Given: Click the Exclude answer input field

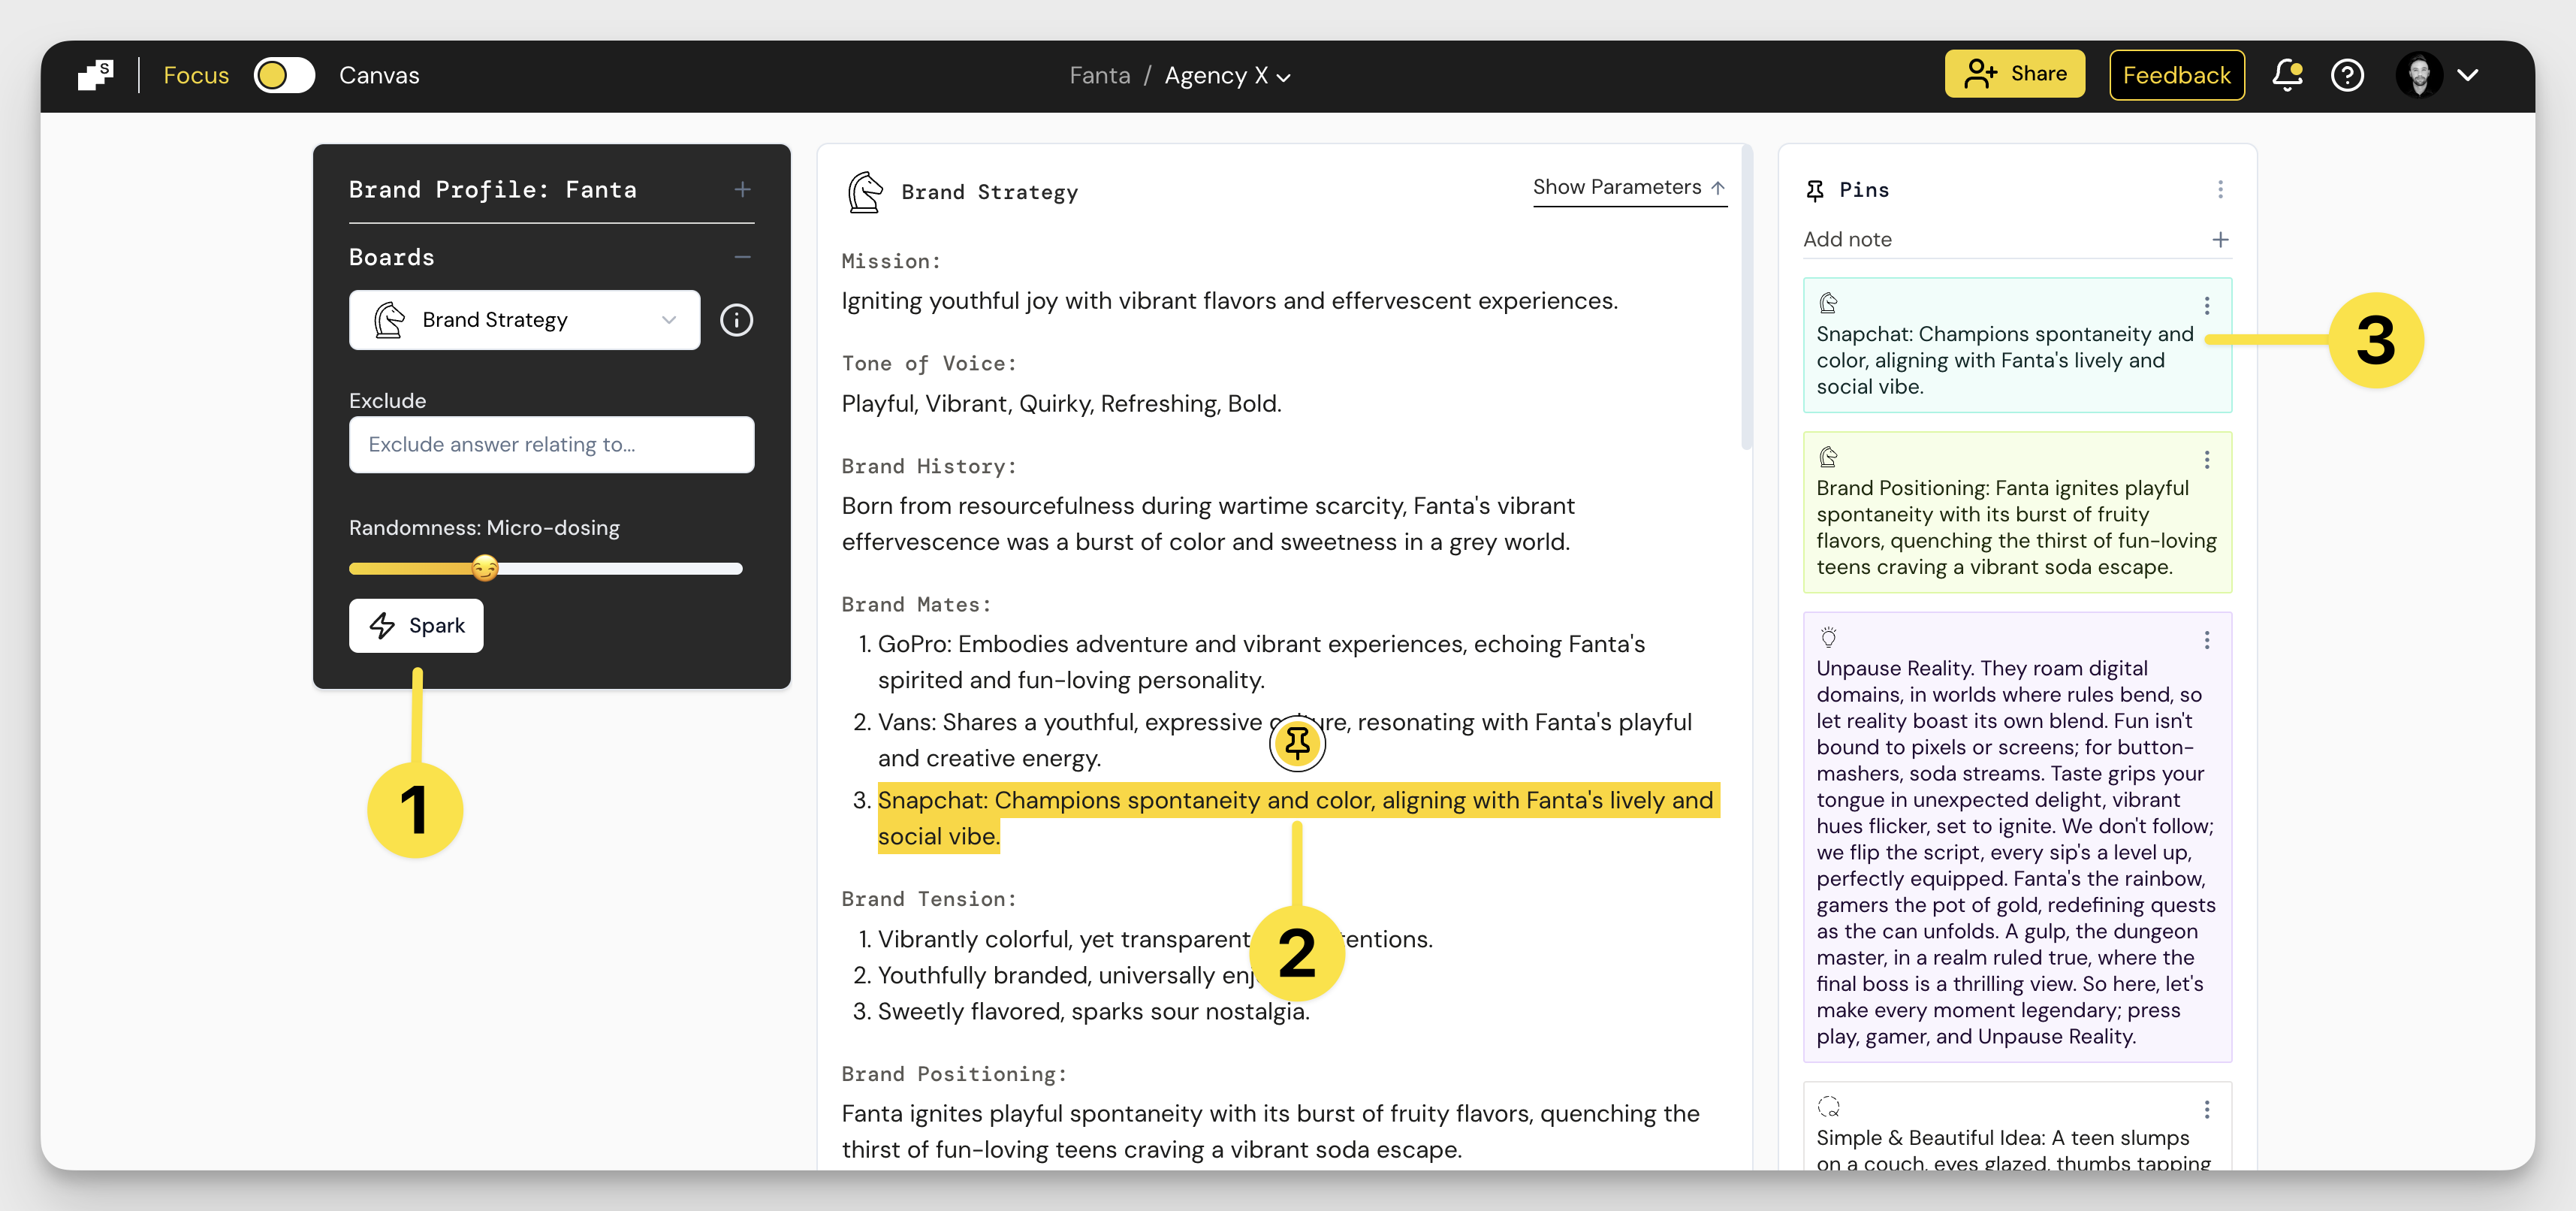Looking at the screenshot, I should pos(551,444).
